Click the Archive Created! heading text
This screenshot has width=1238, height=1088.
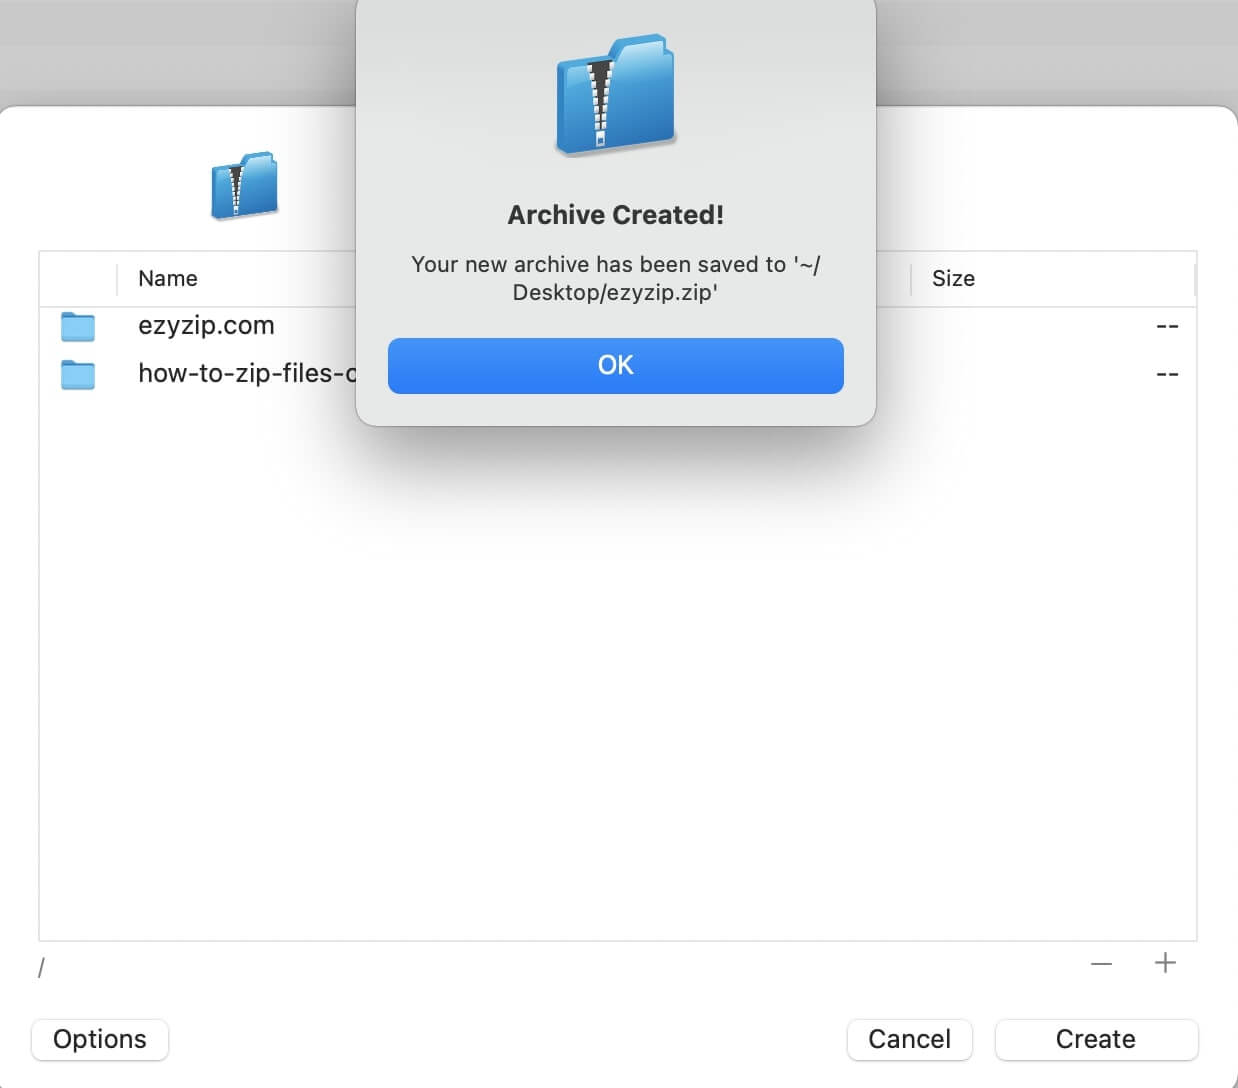tap(615, 215)
